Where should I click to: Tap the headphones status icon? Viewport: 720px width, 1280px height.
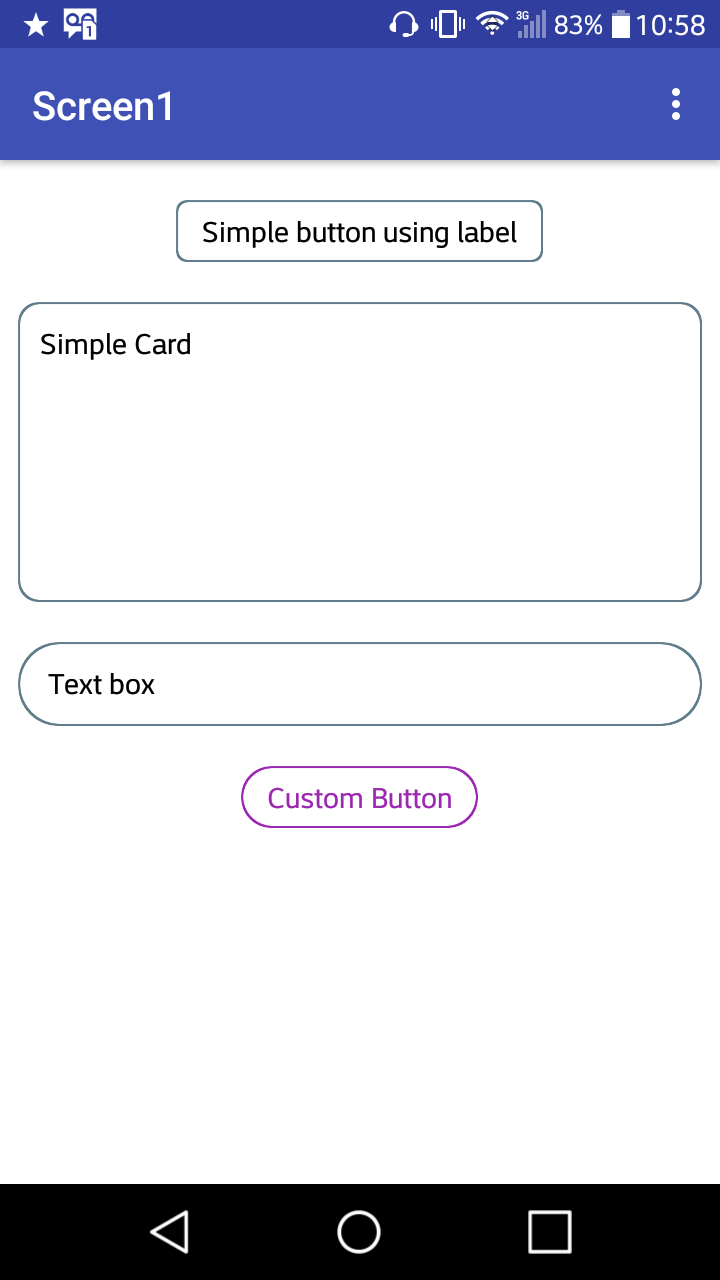click(x=403, y=25)
